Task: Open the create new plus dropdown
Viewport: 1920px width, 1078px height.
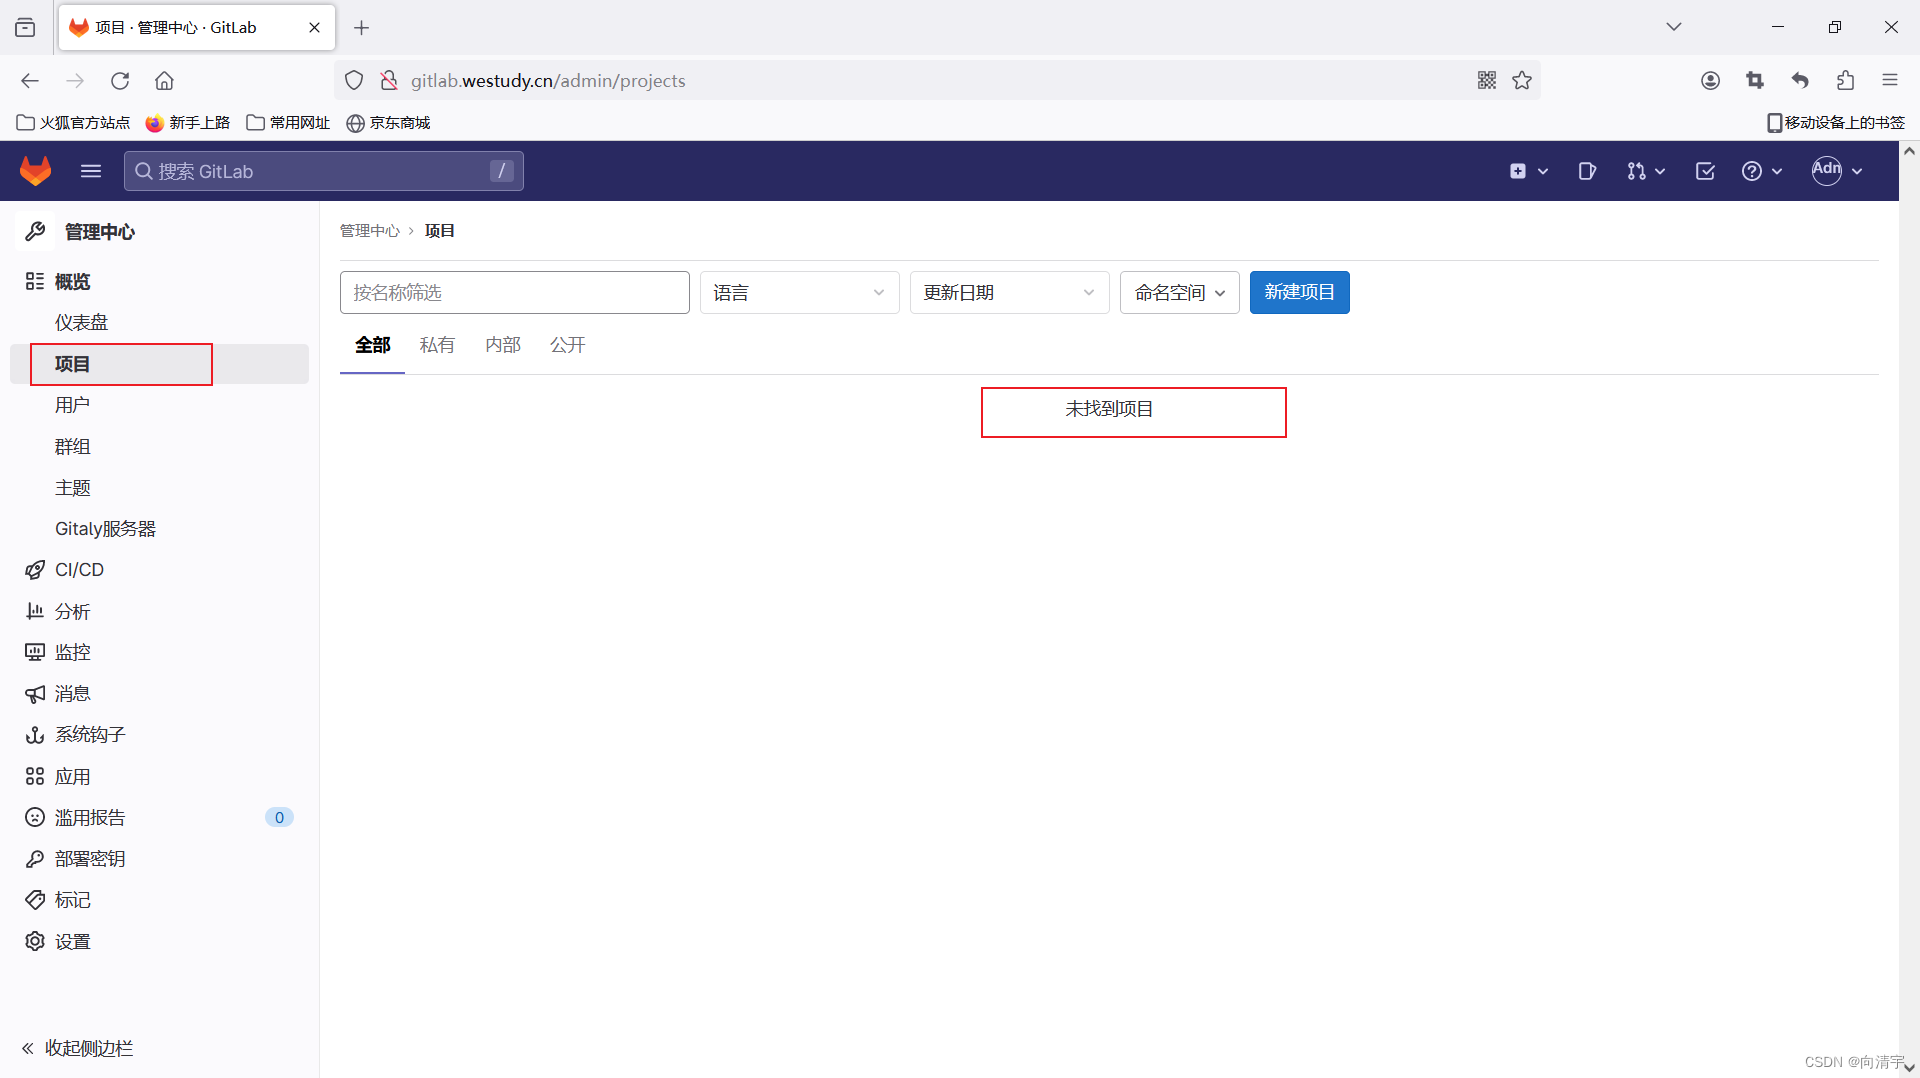Action: click(x=1528, y=171)
